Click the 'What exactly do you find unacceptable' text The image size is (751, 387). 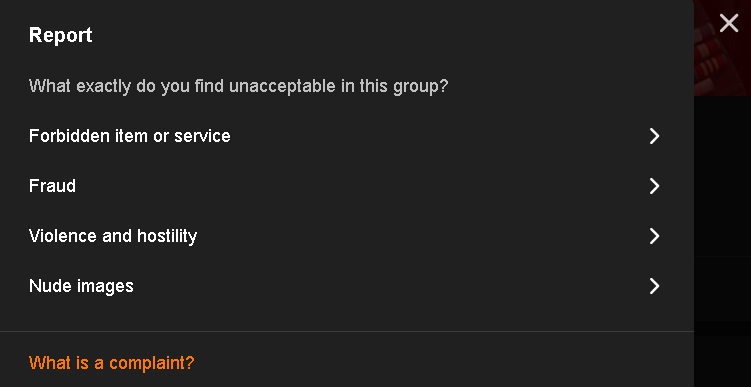[x=238, y=87]
